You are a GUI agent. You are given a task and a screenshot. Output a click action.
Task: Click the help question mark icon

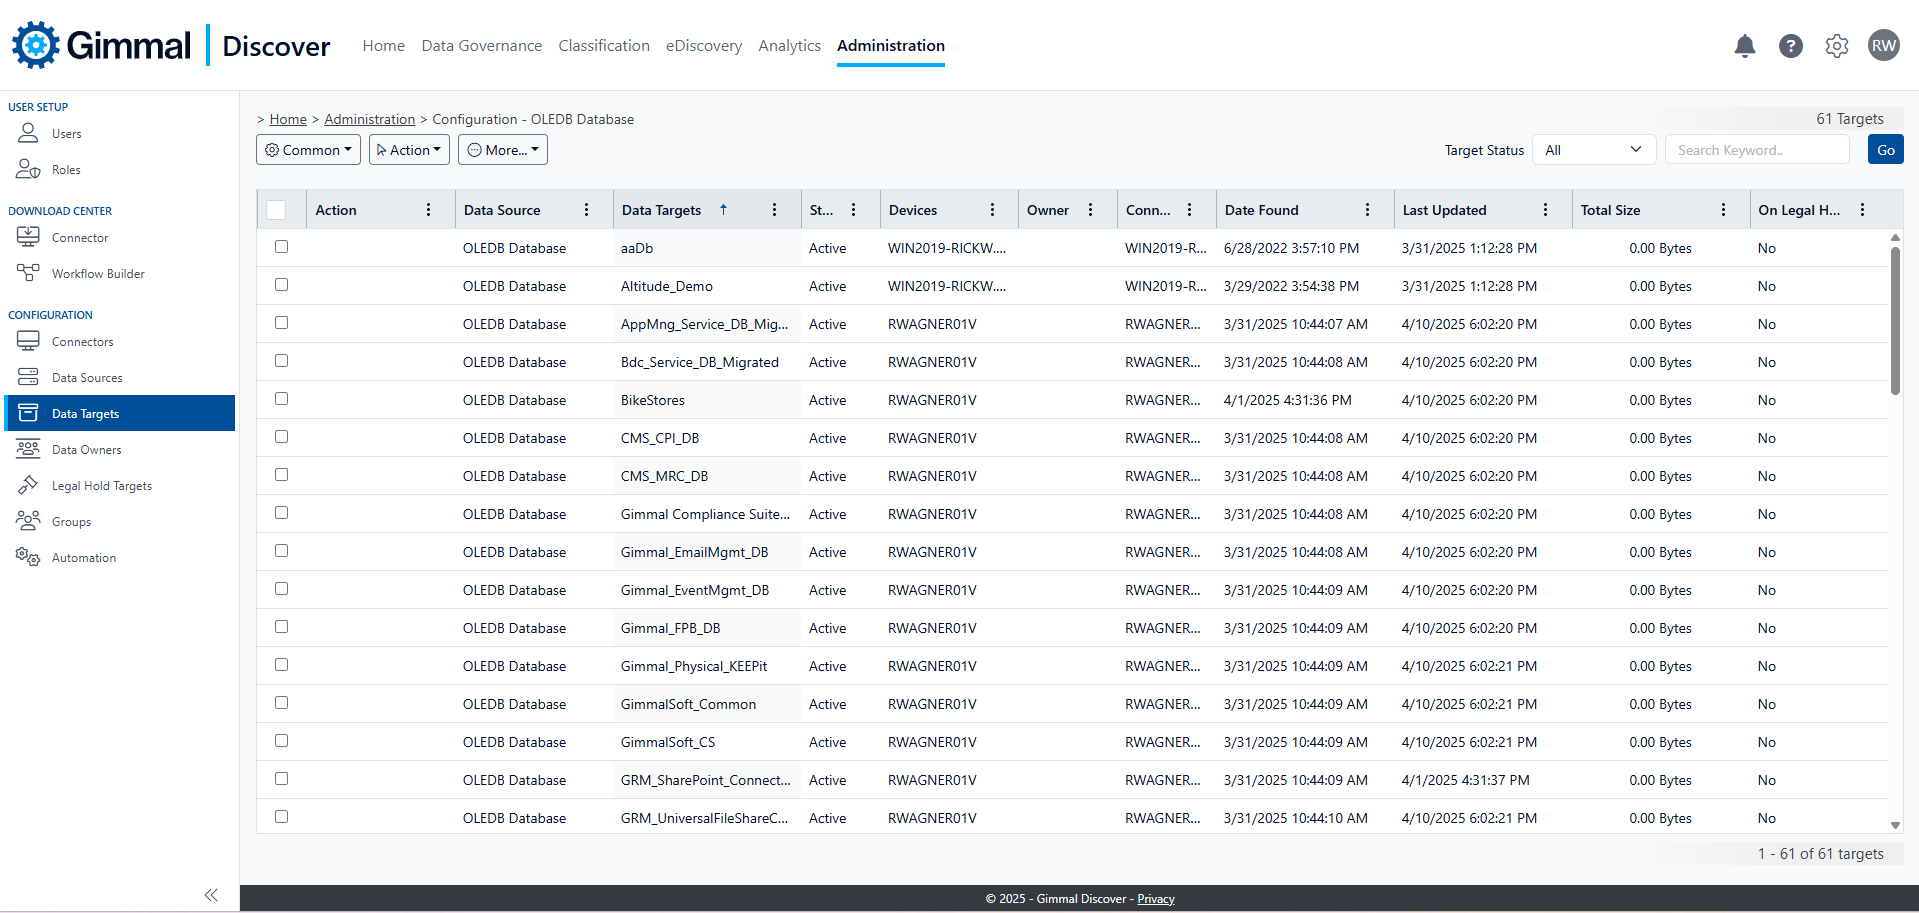[1790, 46]
